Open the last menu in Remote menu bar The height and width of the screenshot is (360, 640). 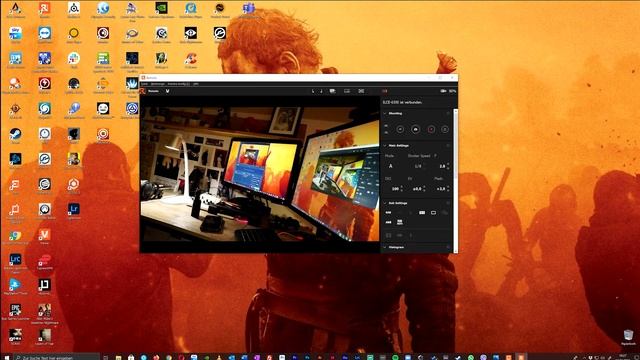[x=196, y=84]
